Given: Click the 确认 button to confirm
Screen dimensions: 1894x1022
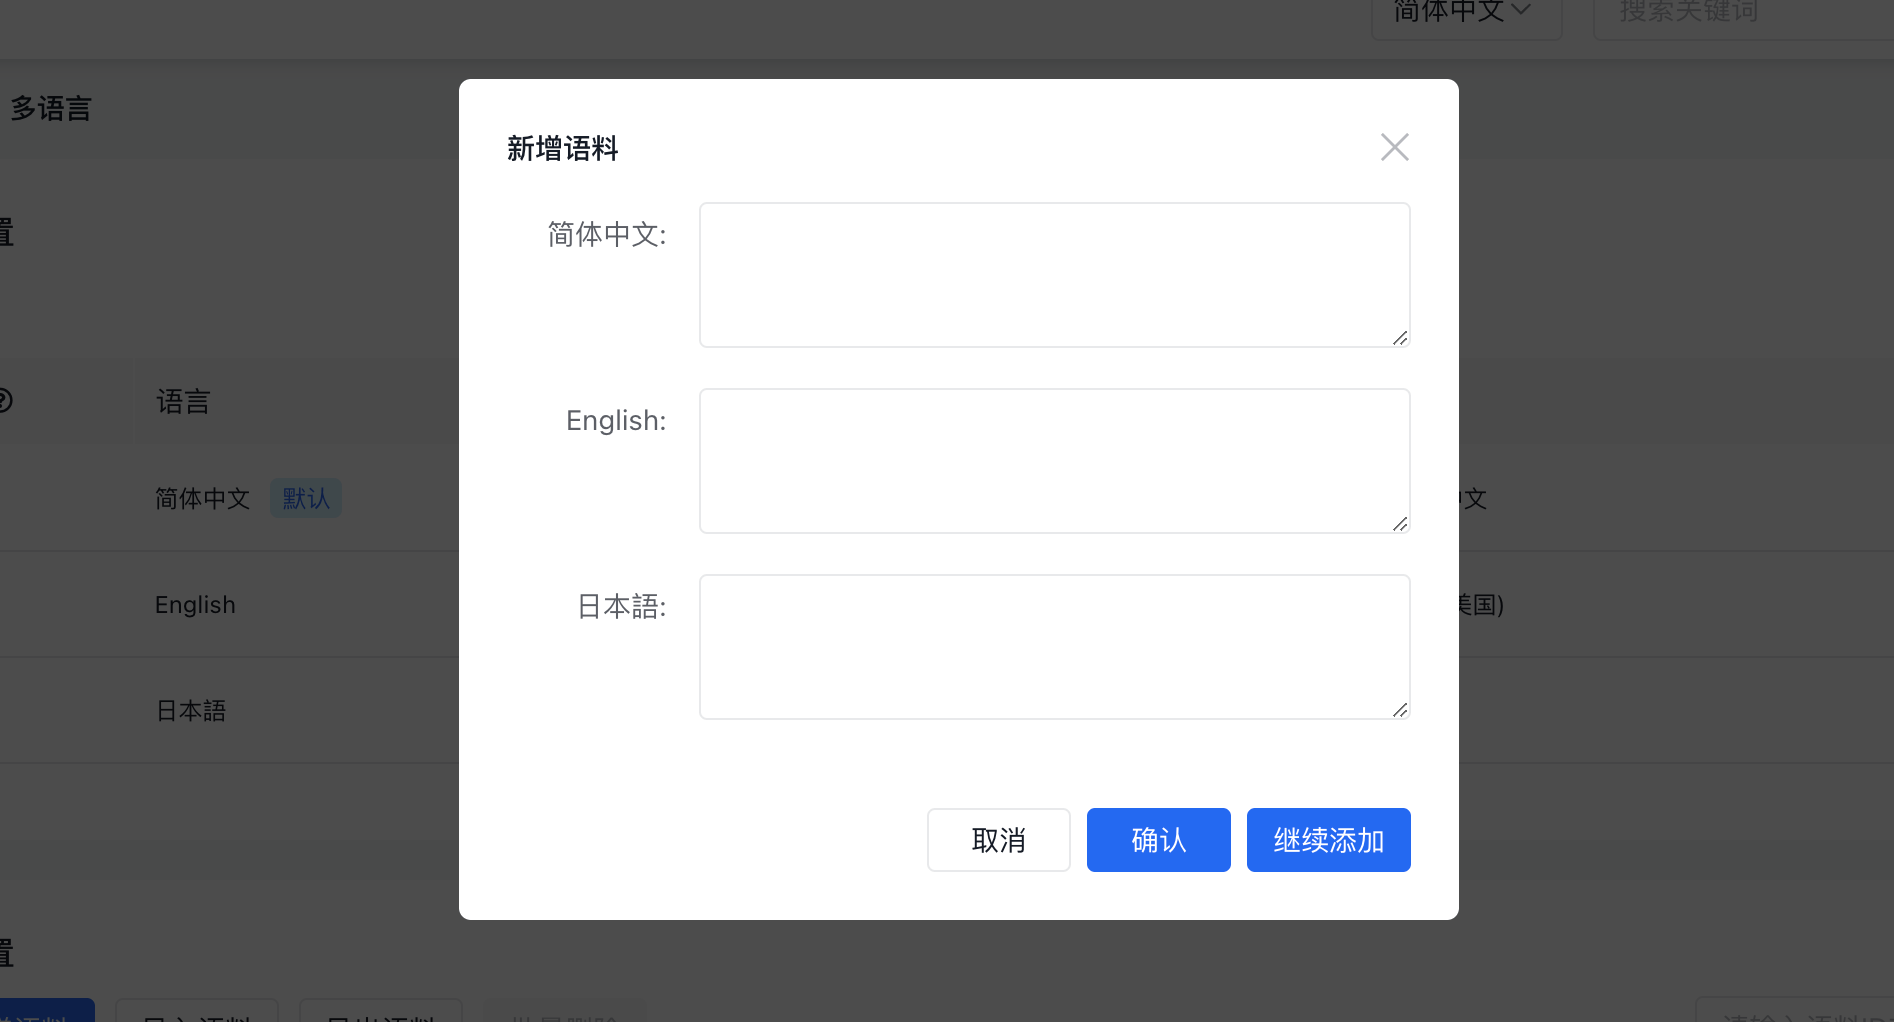Looking at the screenshot, I should click(x=1157, y=840).
